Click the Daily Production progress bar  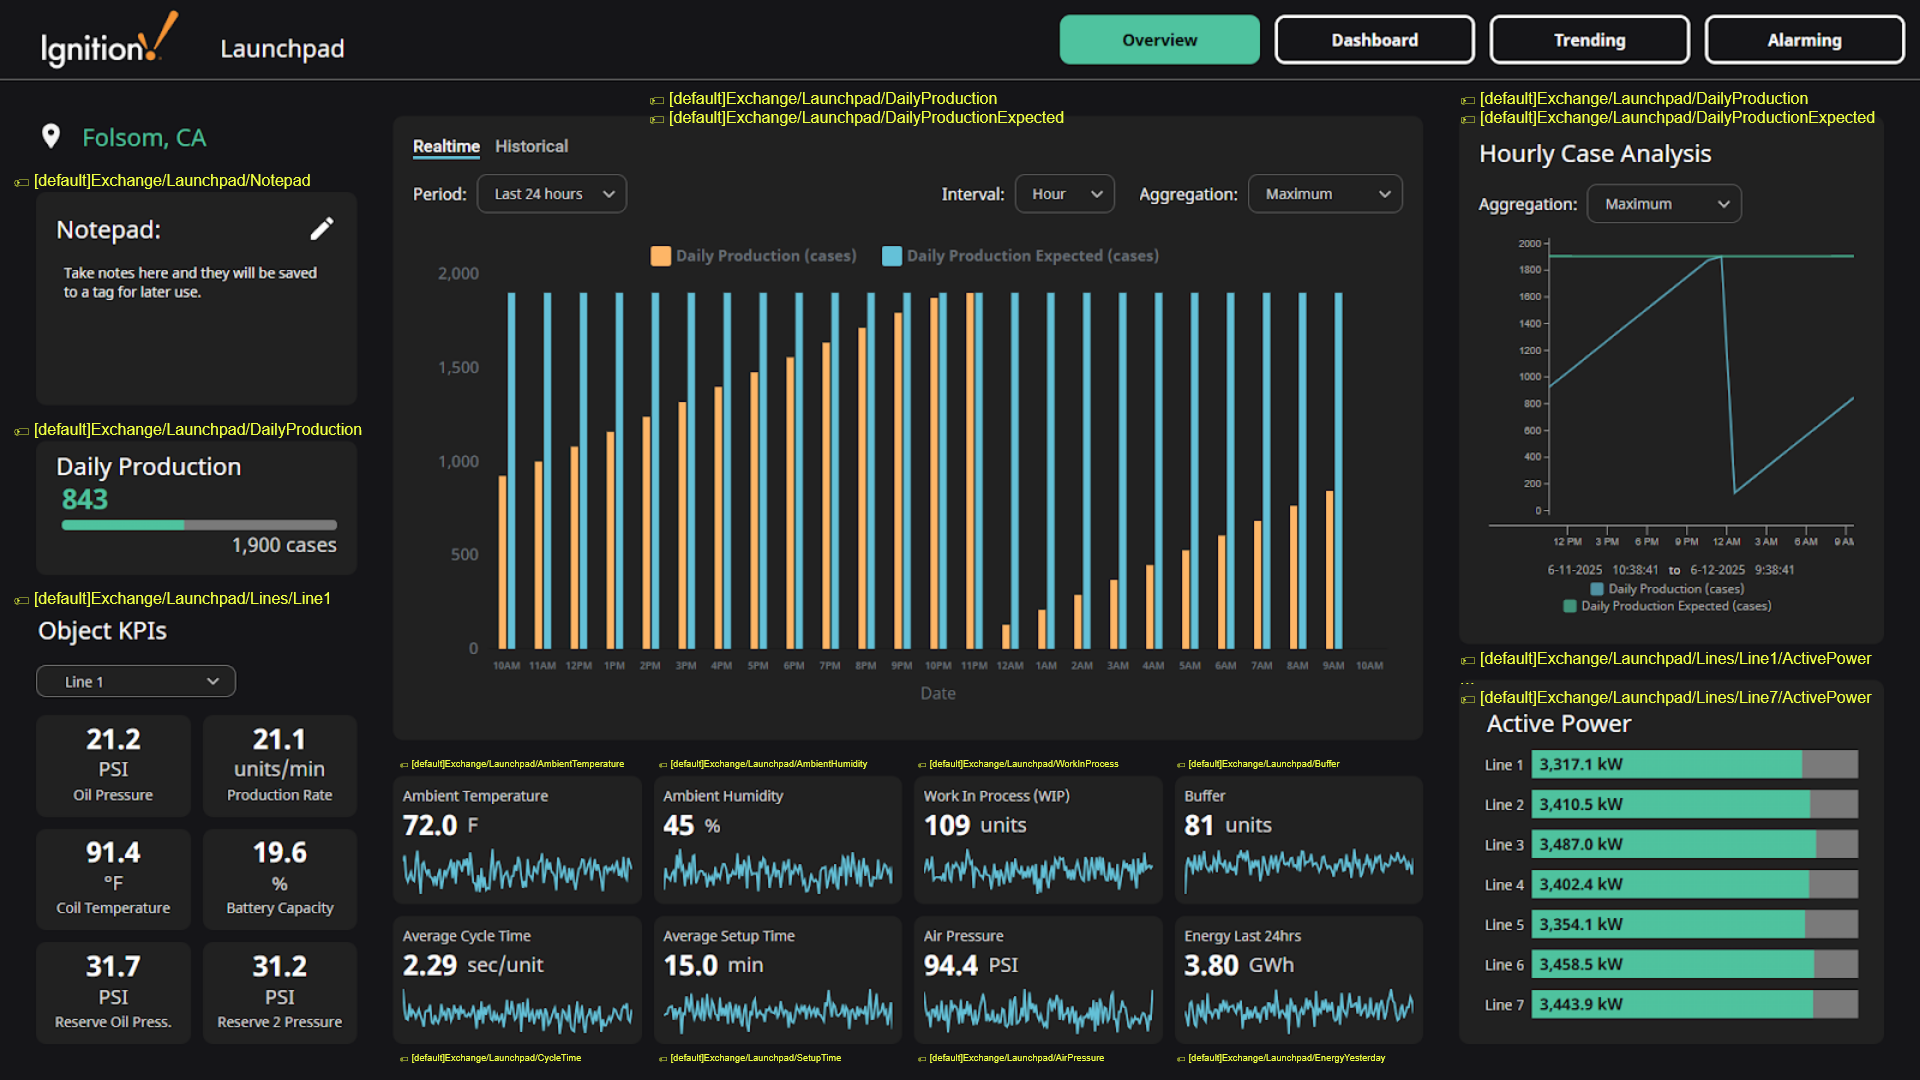[199, 525]
